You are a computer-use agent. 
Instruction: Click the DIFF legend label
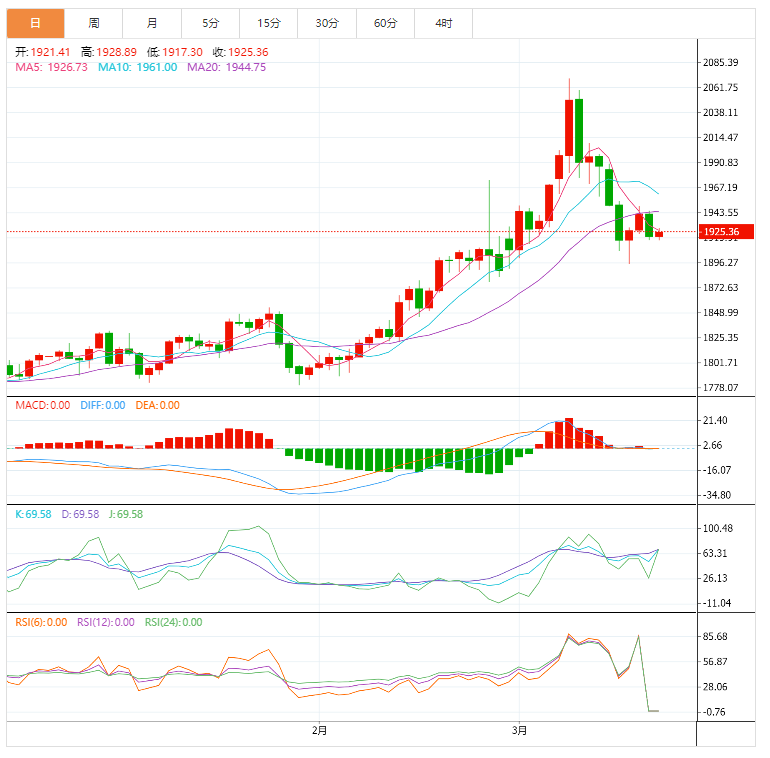coord(101,405)
